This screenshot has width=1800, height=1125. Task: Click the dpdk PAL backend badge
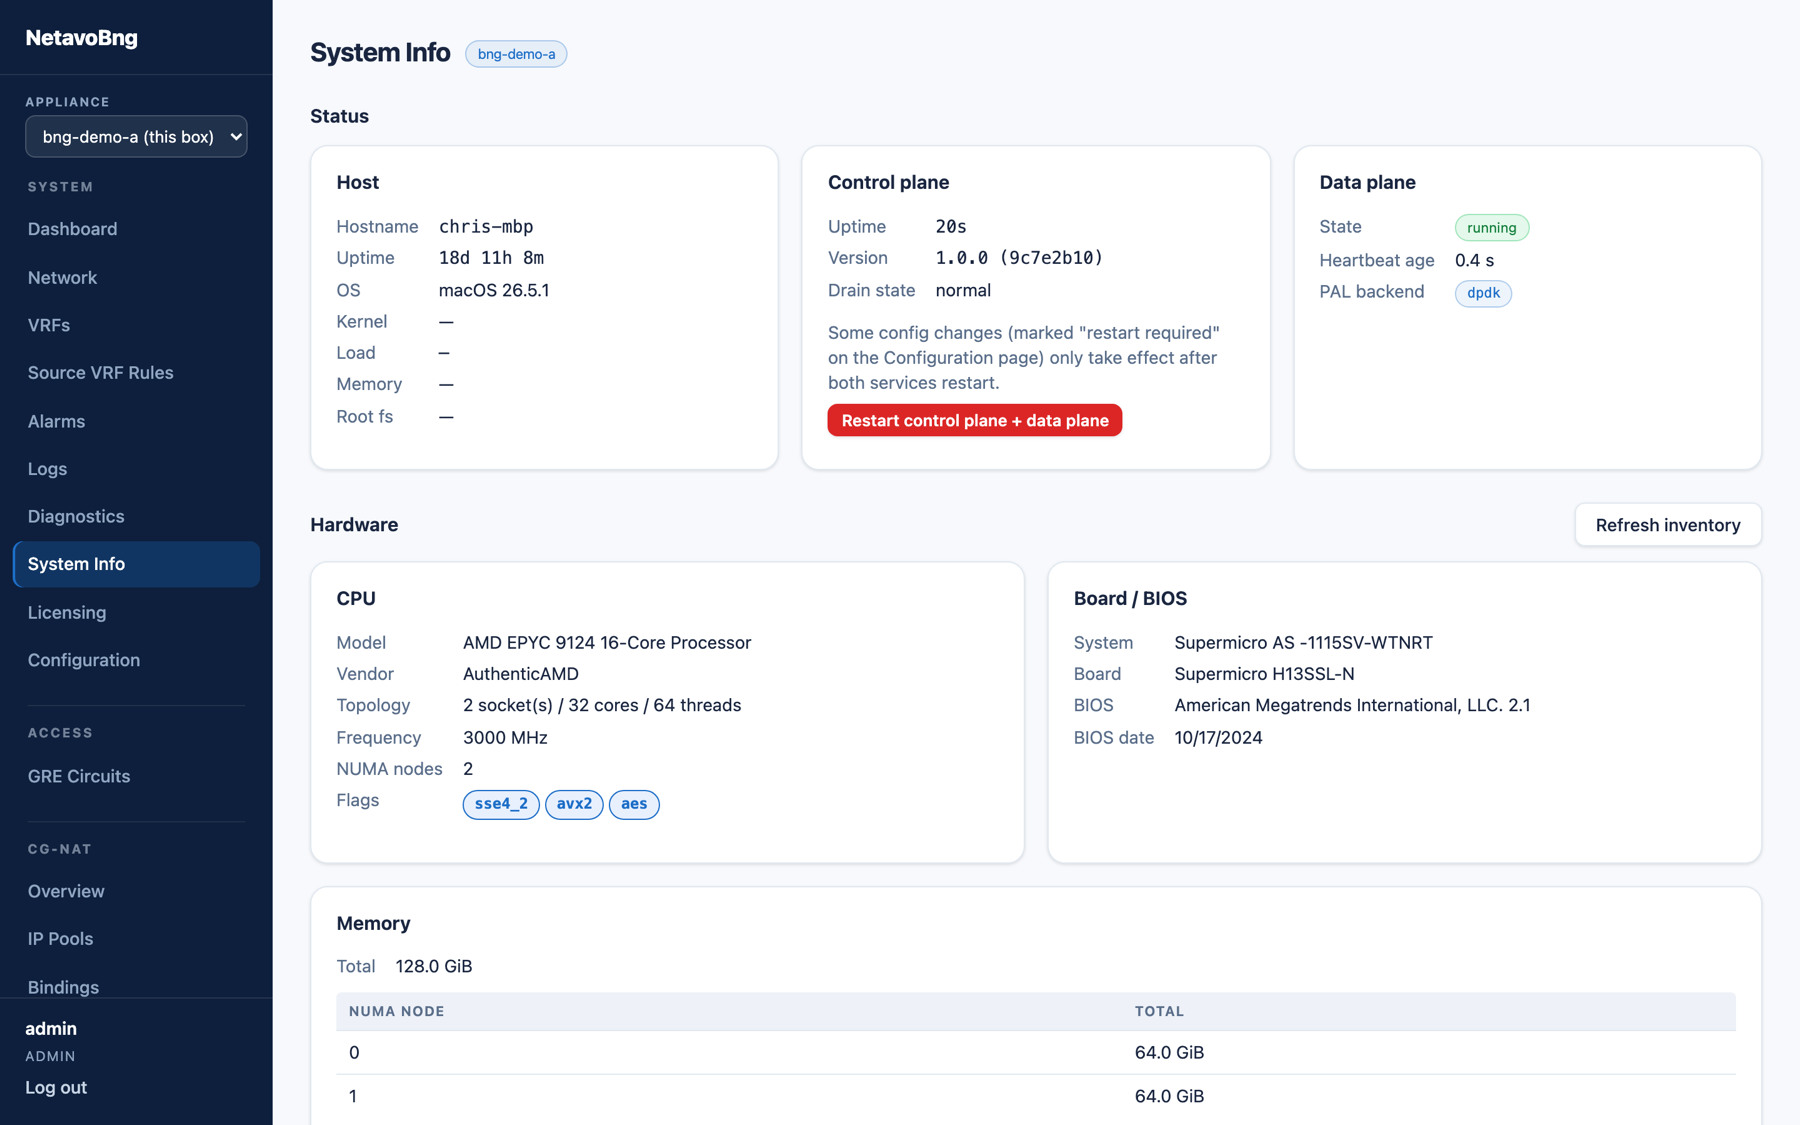coord(1483,293)
